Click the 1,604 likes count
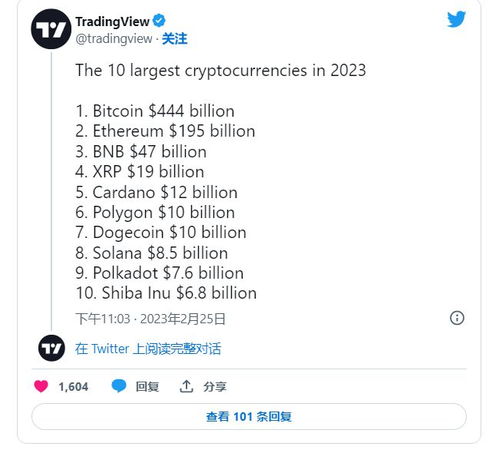The width and height of the screenshot is (499, 453). [73, 387]
